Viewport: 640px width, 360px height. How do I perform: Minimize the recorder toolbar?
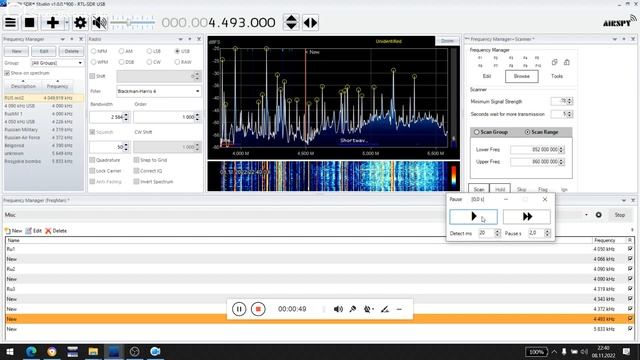[399, 309]
